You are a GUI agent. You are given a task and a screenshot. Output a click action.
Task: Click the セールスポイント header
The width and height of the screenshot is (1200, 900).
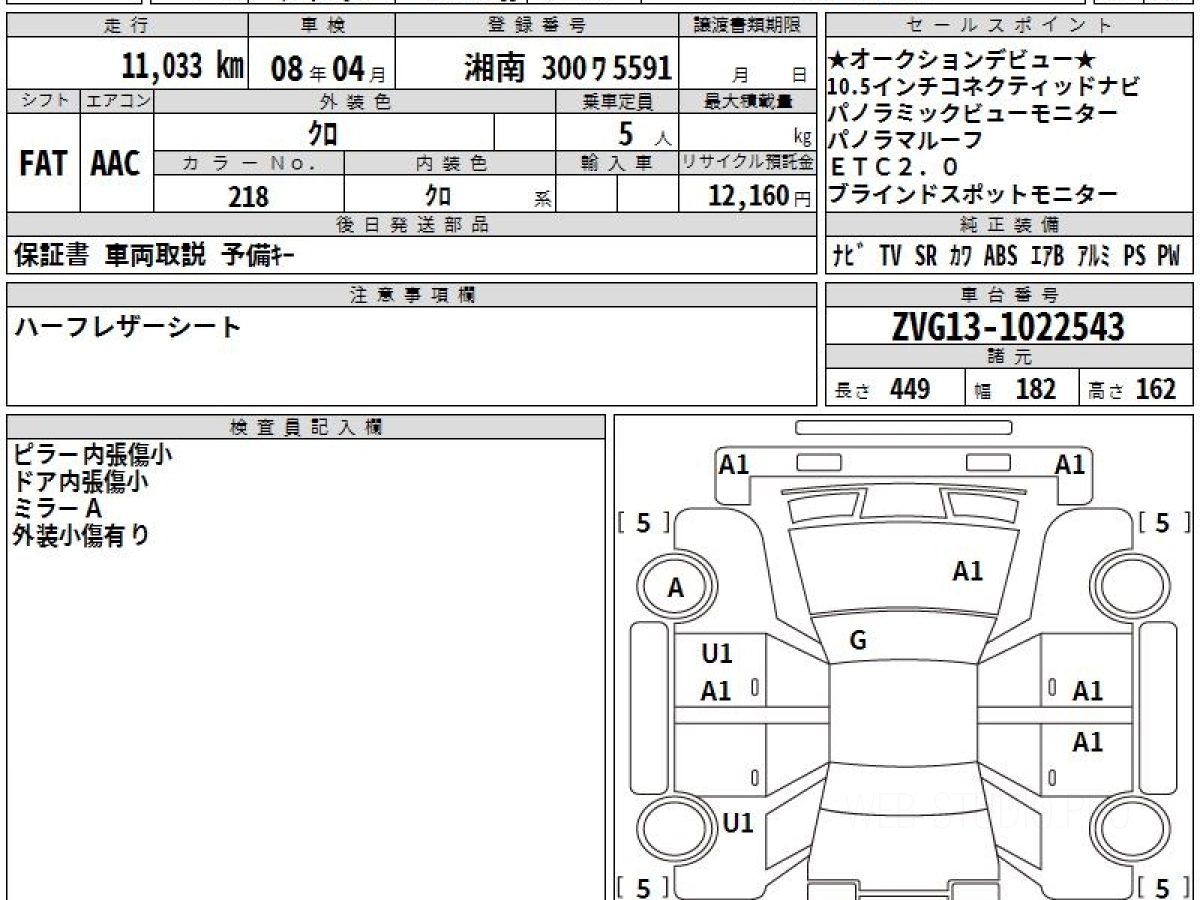pos(1009,26)
